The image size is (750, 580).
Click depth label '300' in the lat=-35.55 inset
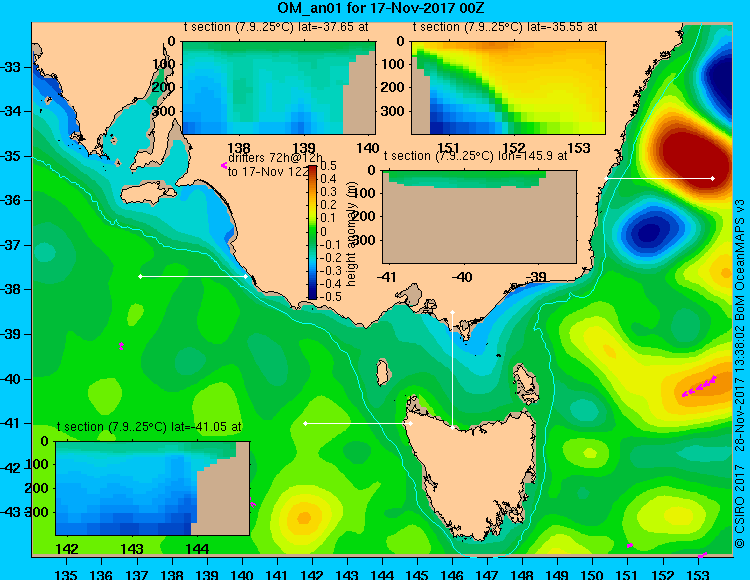pos(393,111)
